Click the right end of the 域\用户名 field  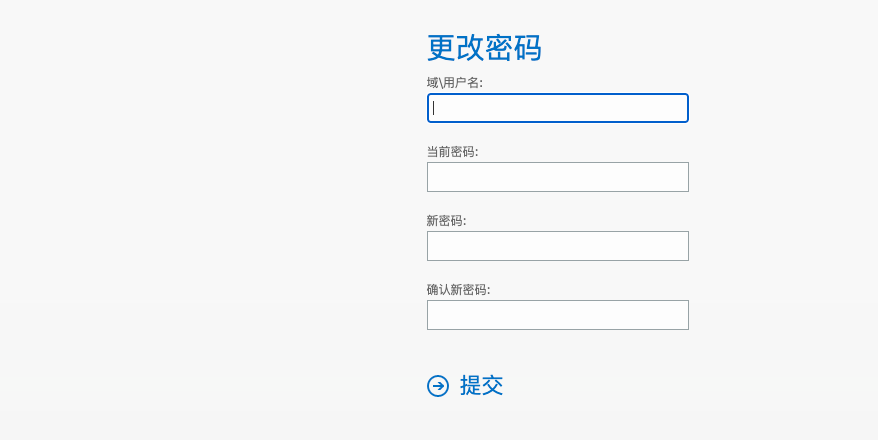[x=680, y=108]
